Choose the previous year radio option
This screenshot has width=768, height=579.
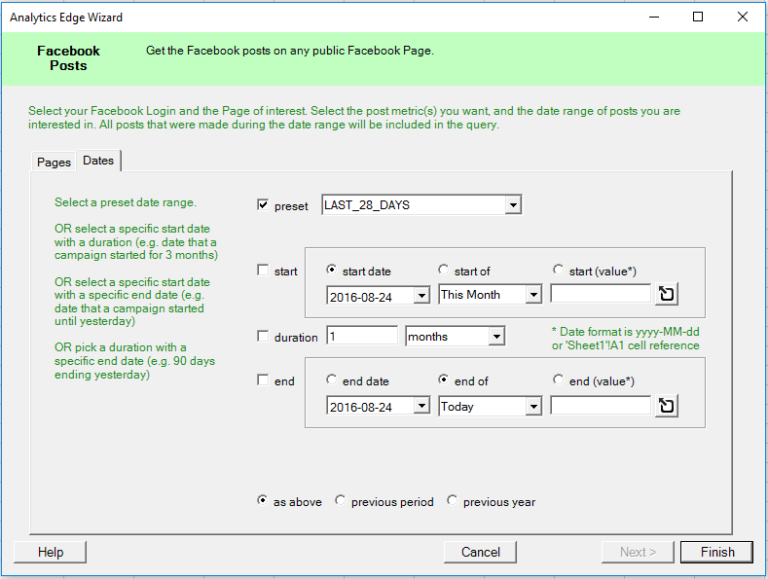coord(453,501)
